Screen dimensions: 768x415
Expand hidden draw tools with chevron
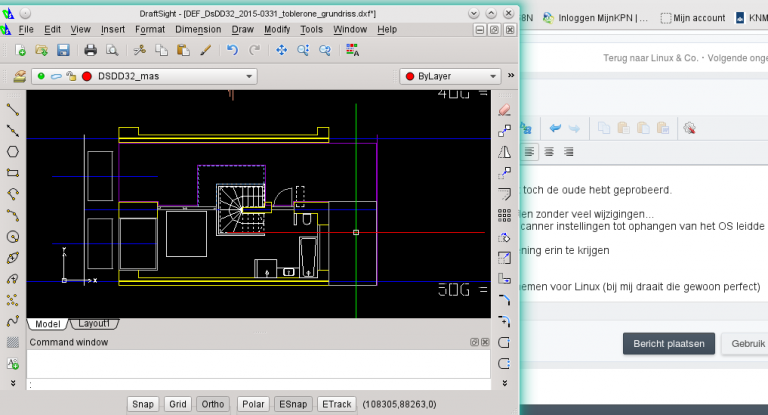coord(13,383)
